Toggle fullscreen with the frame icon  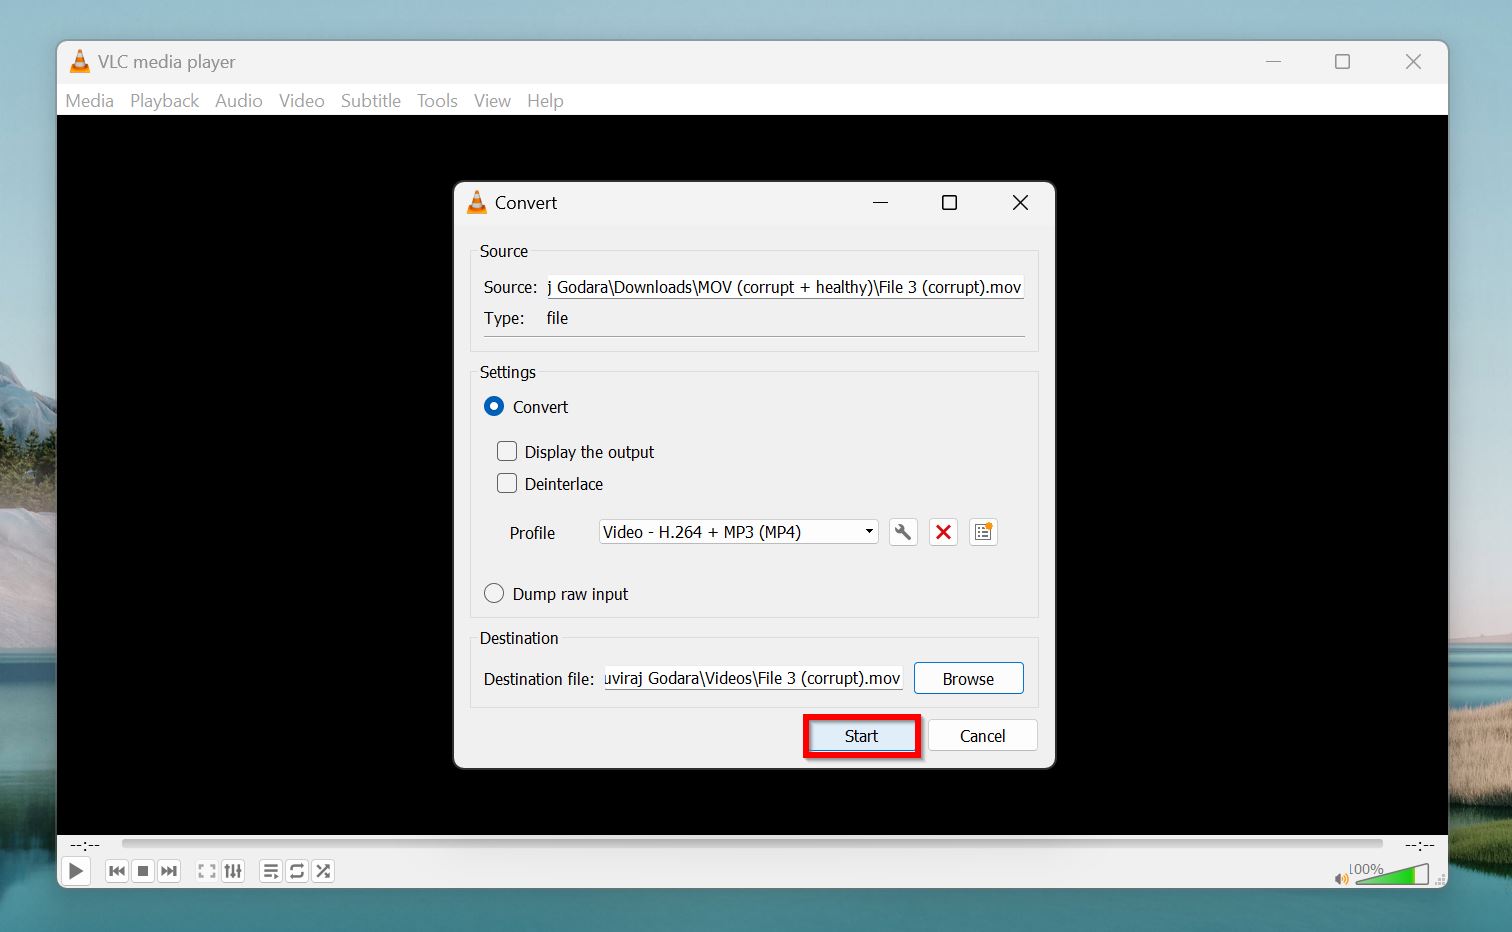(x=206, y=870)
